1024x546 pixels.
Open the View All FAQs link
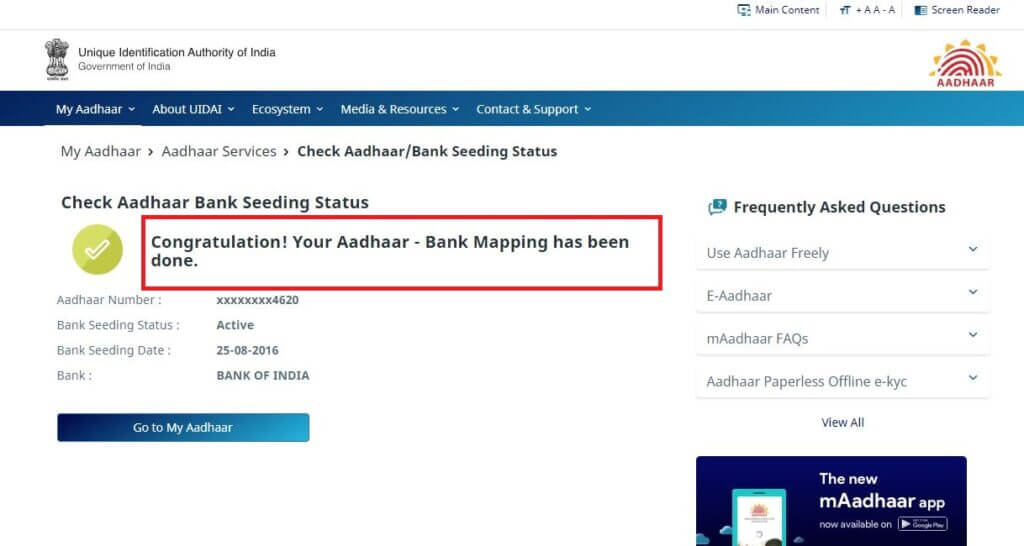click(842, 423)
